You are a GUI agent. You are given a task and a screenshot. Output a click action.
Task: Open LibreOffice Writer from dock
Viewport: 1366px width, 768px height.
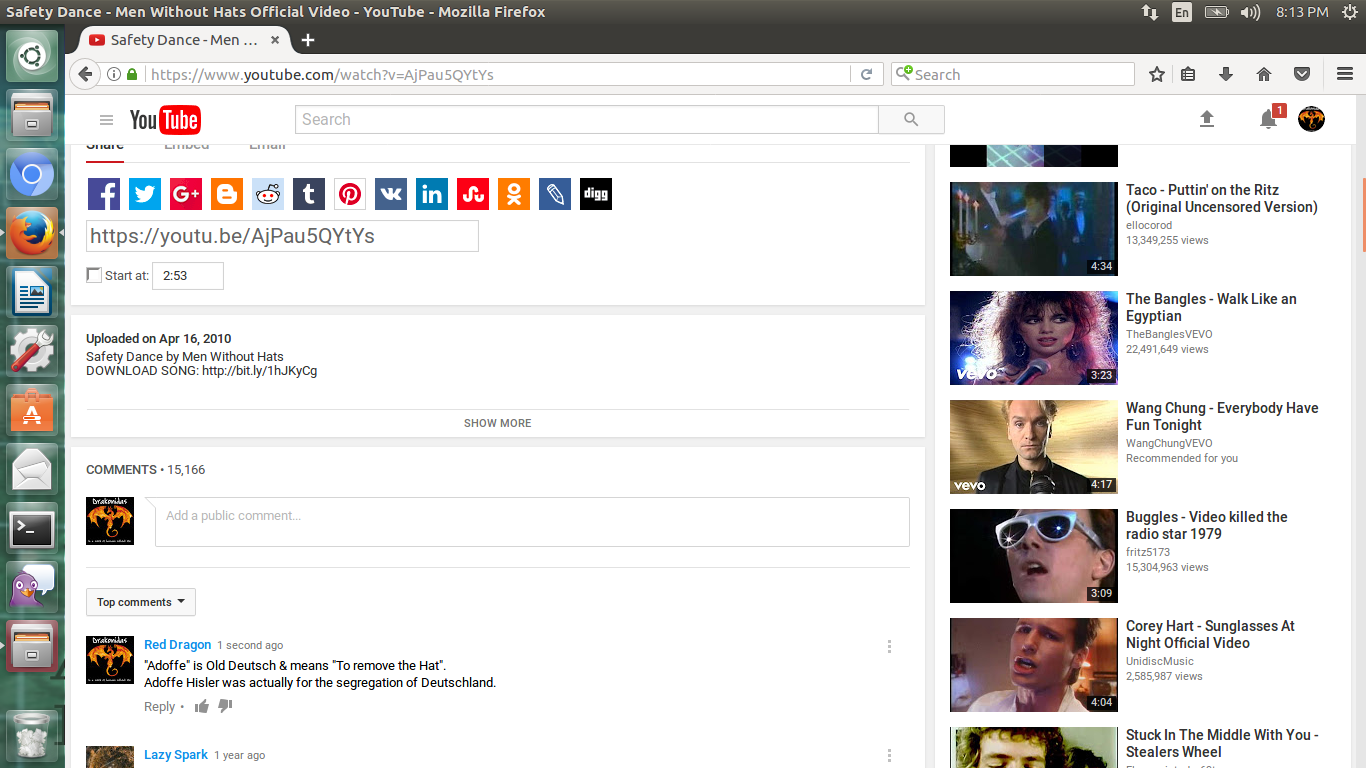click(x=32, y=294)
